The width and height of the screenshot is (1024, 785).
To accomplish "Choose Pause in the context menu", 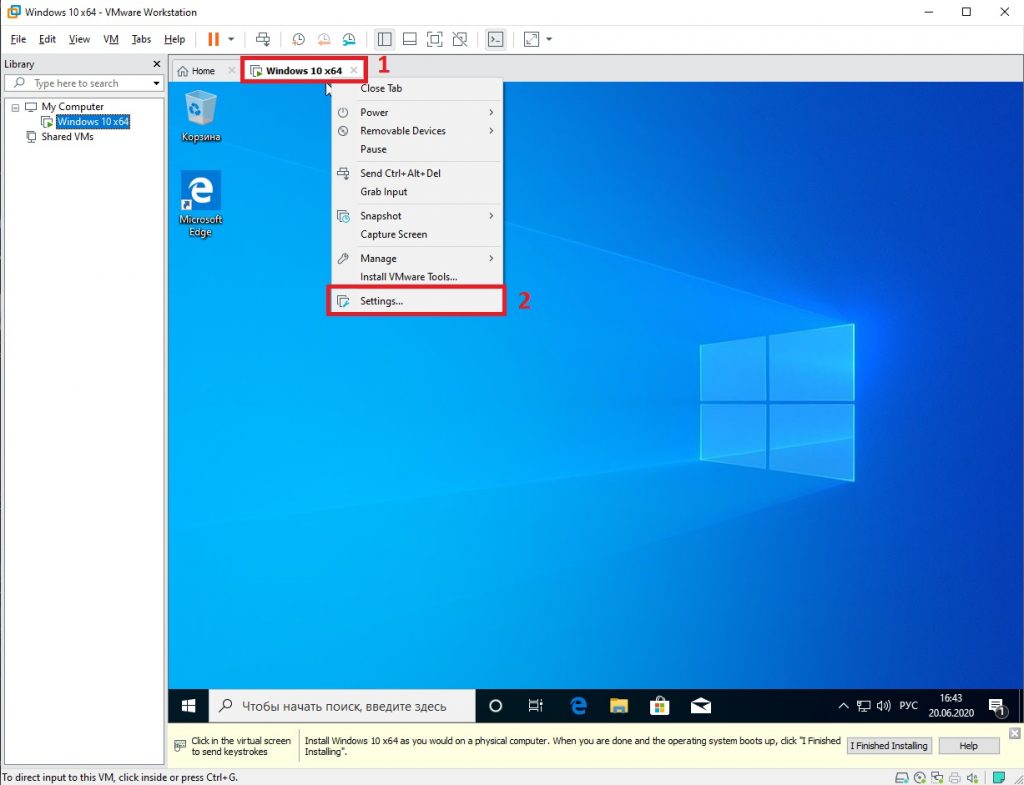I will pyautogui.click(x=417, y=149).
